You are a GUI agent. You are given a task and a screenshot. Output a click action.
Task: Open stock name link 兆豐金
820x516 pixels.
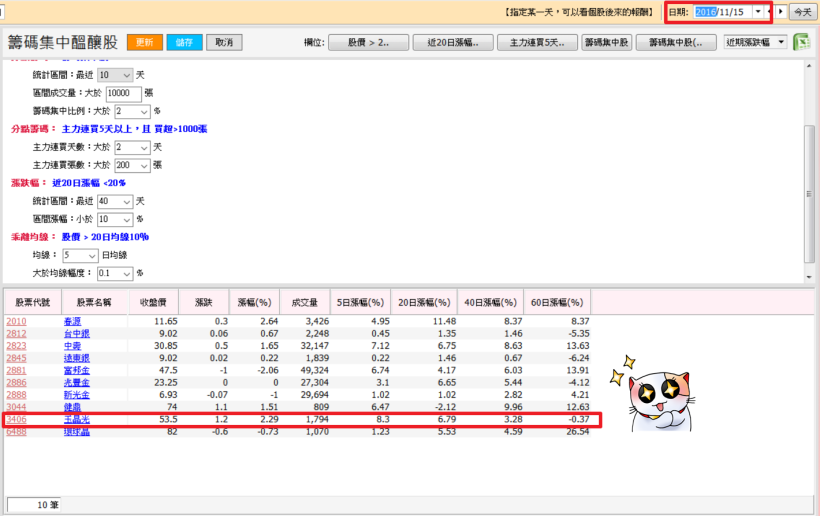[77, 383]
